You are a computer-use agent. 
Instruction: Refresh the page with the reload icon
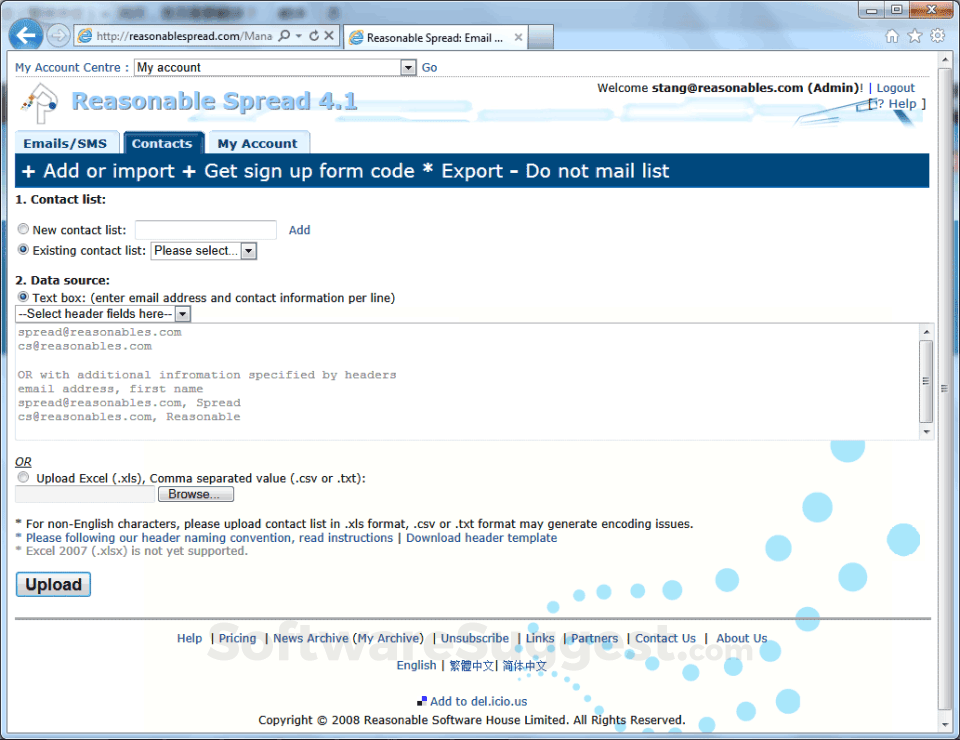pos(314,36)
